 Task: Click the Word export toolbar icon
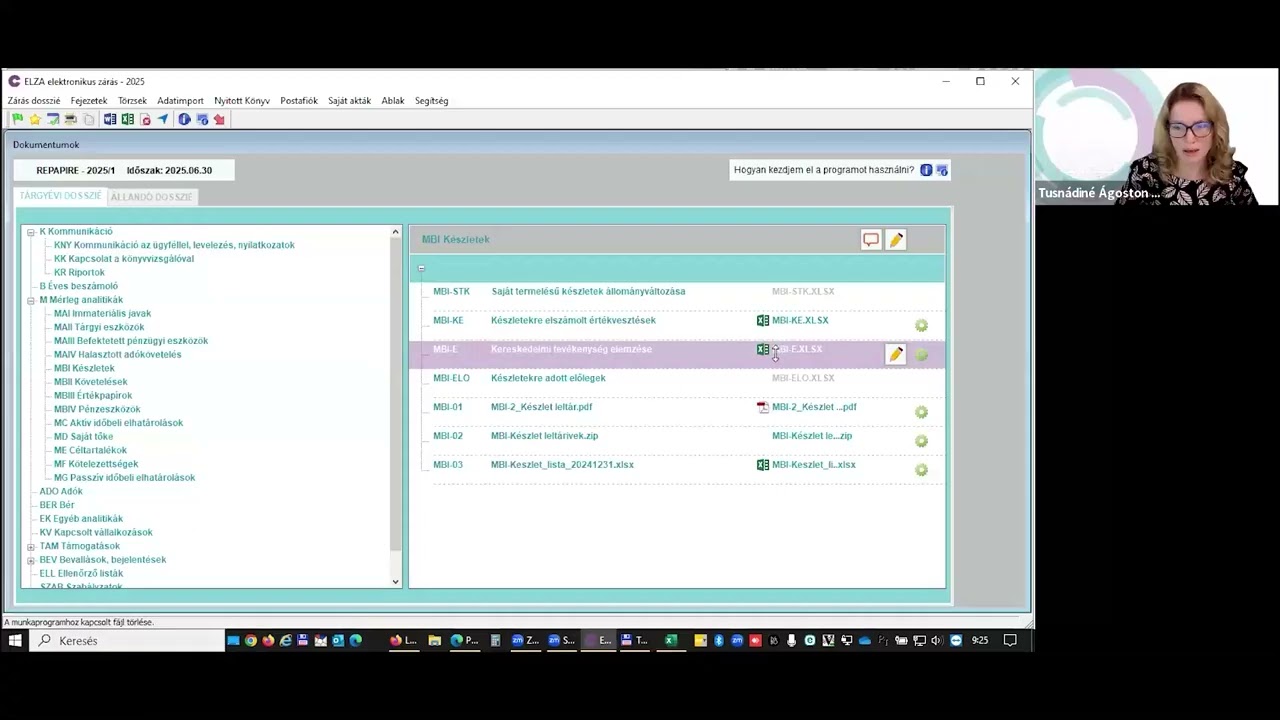(110, 119)
